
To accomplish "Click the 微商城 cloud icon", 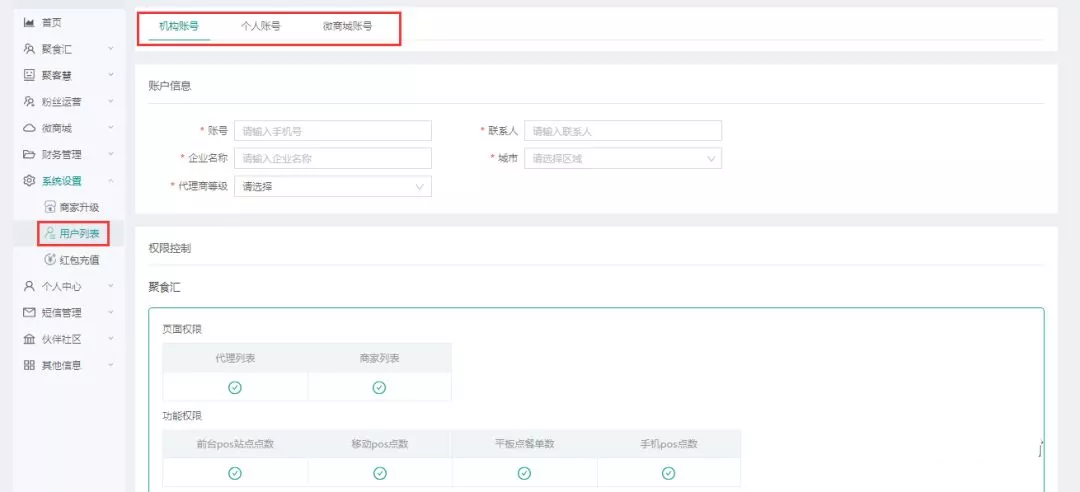I will coord(29,128).
